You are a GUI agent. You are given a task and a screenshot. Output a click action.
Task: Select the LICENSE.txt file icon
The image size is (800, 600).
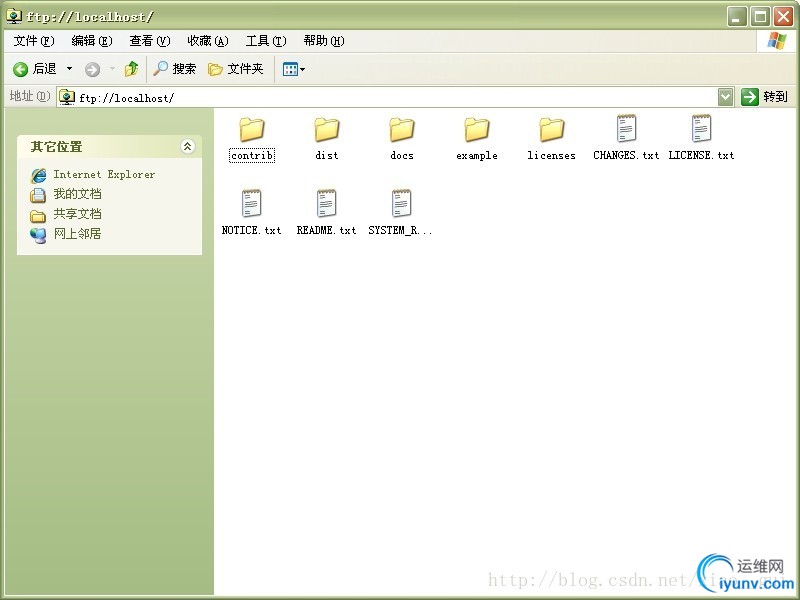702,128
